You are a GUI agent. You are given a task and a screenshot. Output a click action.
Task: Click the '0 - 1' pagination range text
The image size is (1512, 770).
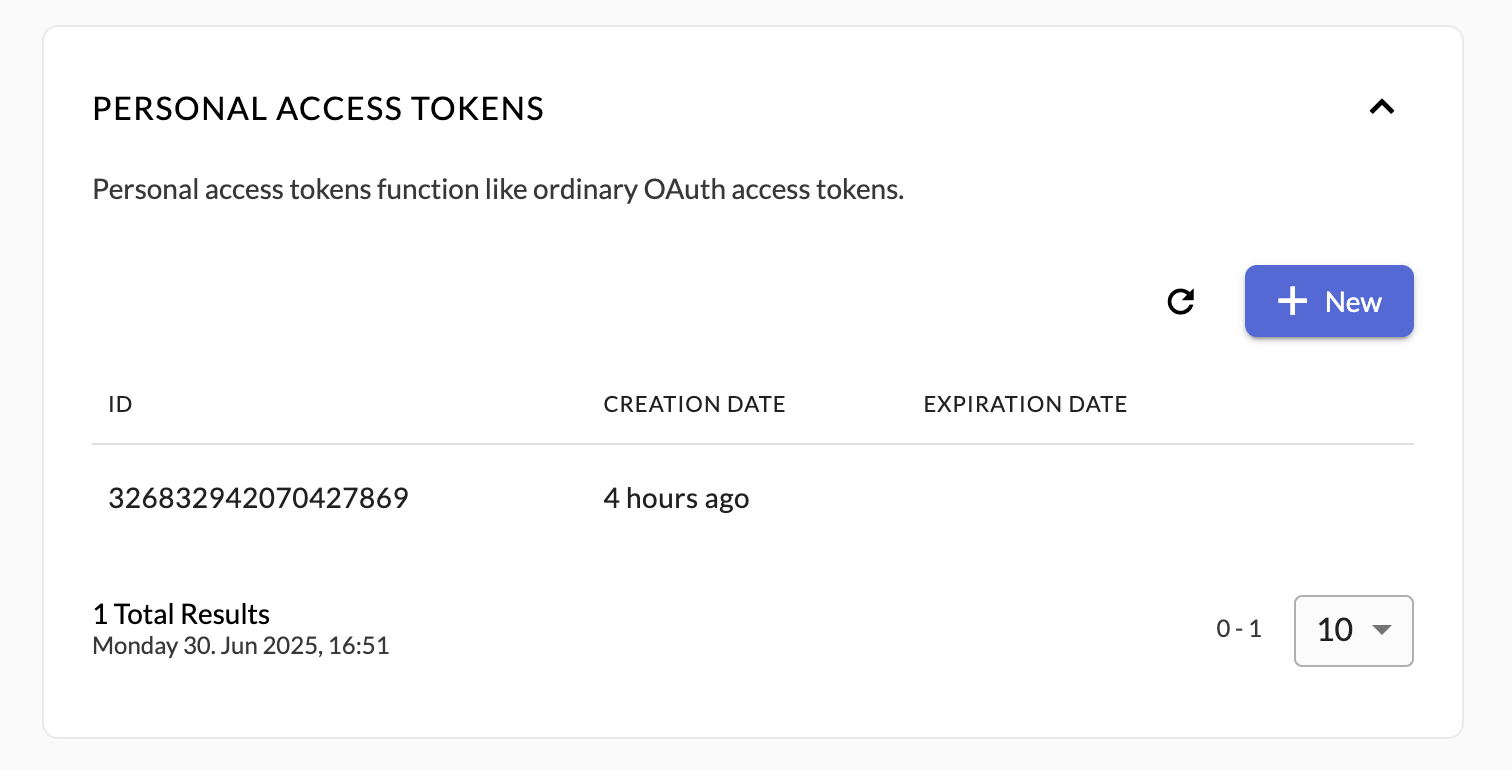(x=1239, y=629)
